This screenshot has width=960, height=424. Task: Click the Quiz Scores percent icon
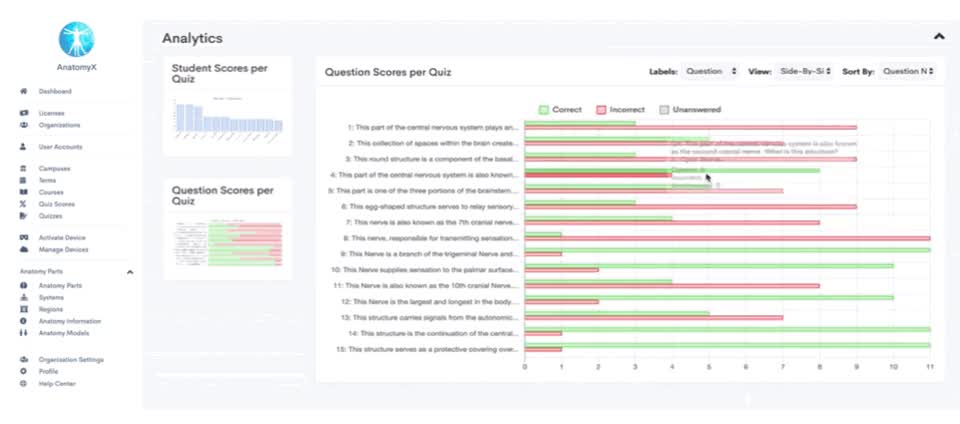[23, 204]
